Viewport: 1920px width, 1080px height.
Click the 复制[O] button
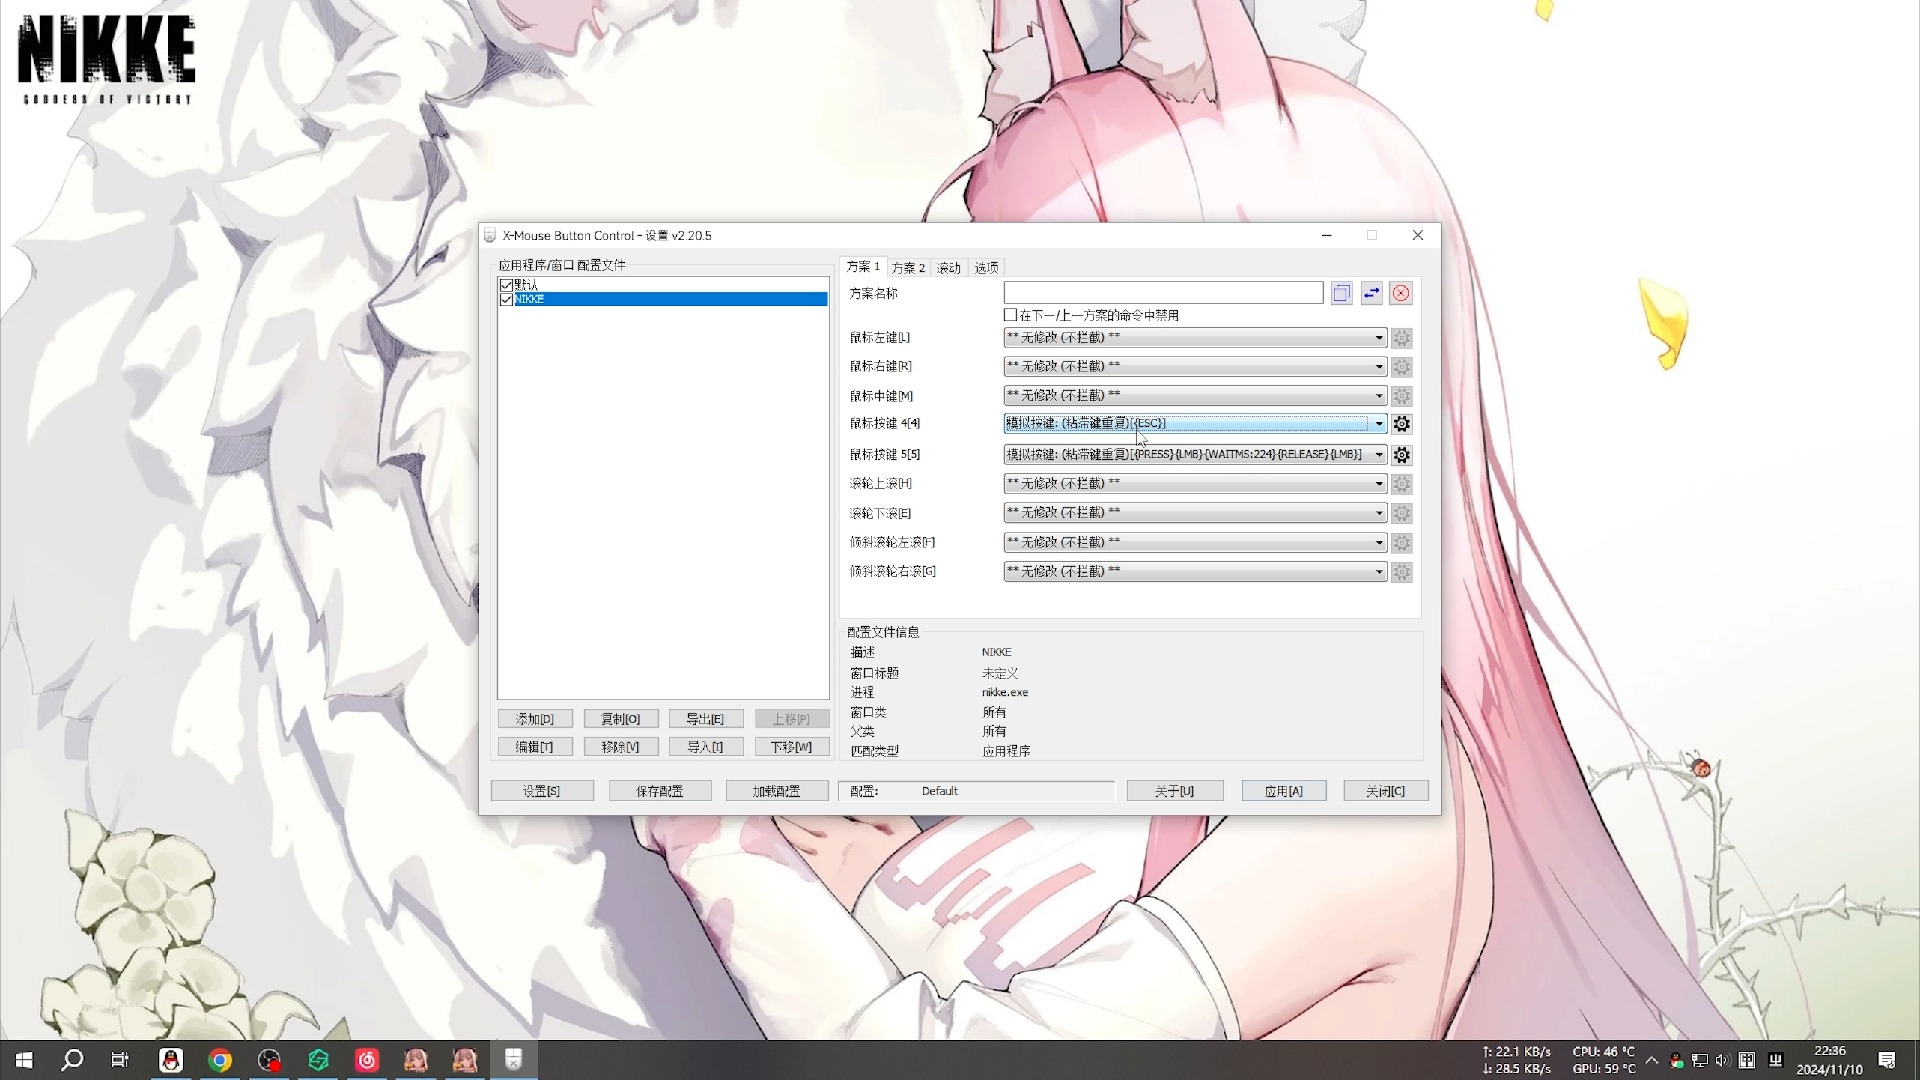click(620, 719)
